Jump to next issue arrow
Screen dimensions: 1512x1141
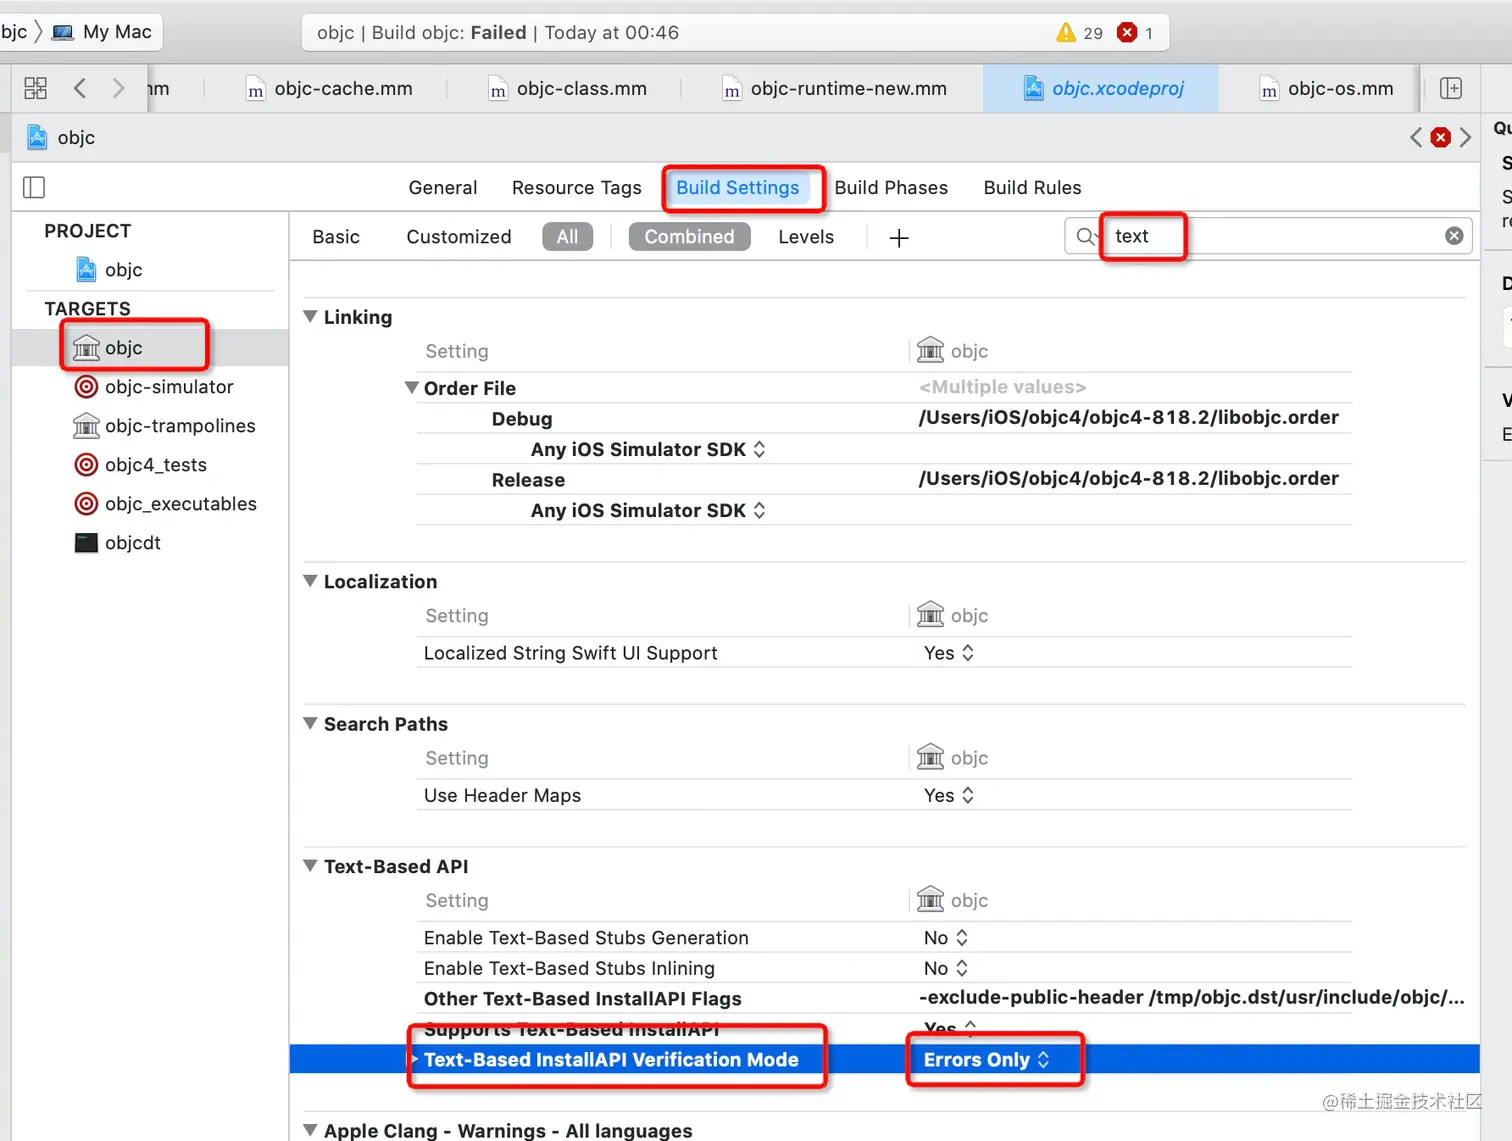pyautogui.click(x=1465, y=137)
